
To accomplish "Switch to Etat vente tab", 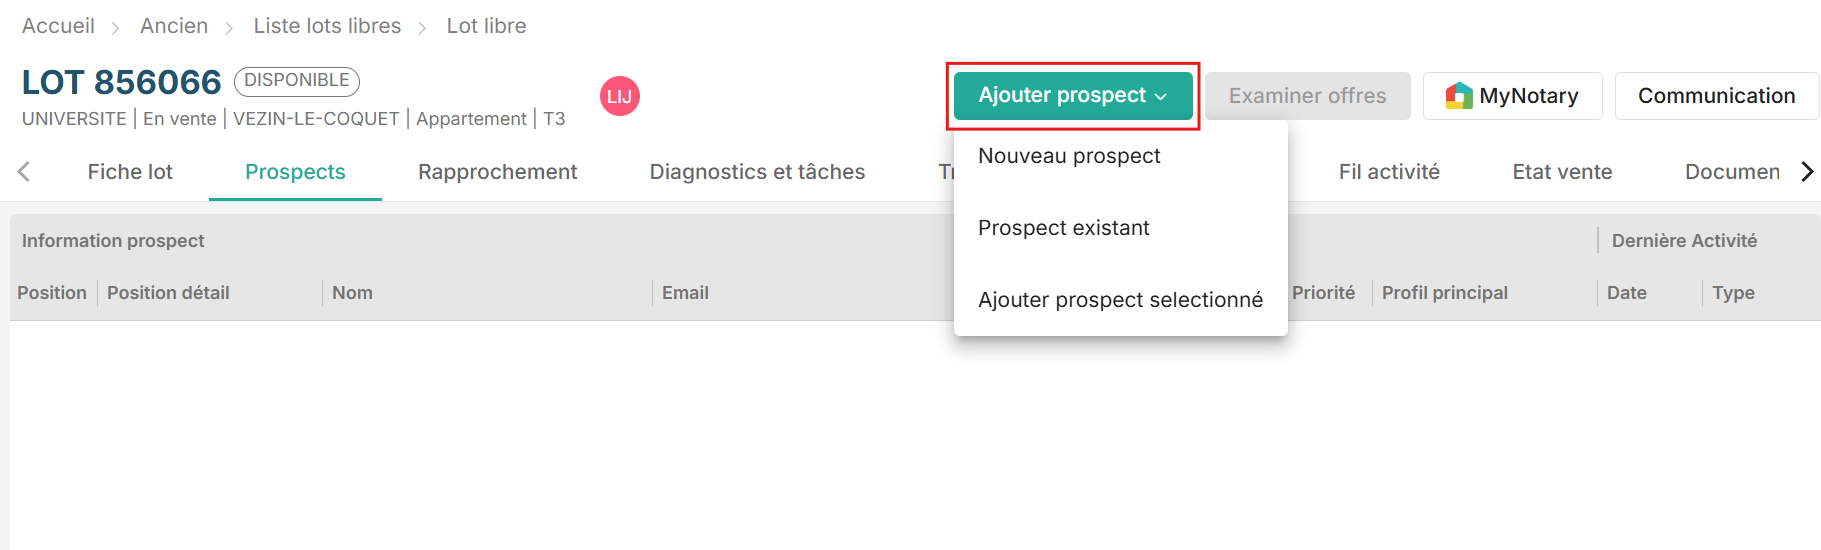I will point(1561,172).
